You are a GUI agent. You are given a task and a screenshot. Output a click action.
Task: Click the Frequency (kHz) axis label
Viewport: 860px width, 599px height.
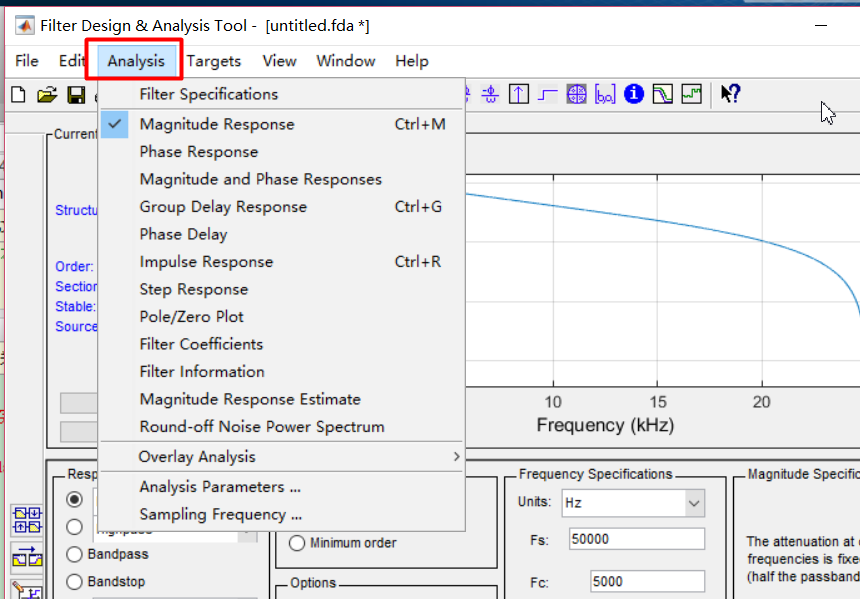605,426
